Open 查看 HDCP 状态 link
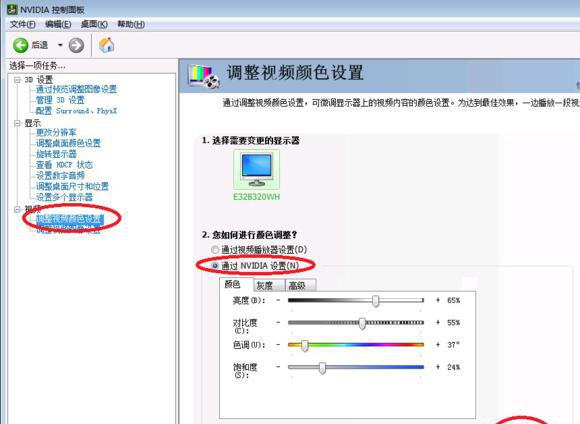Viewport: 580px width, 424px height. 64,164
